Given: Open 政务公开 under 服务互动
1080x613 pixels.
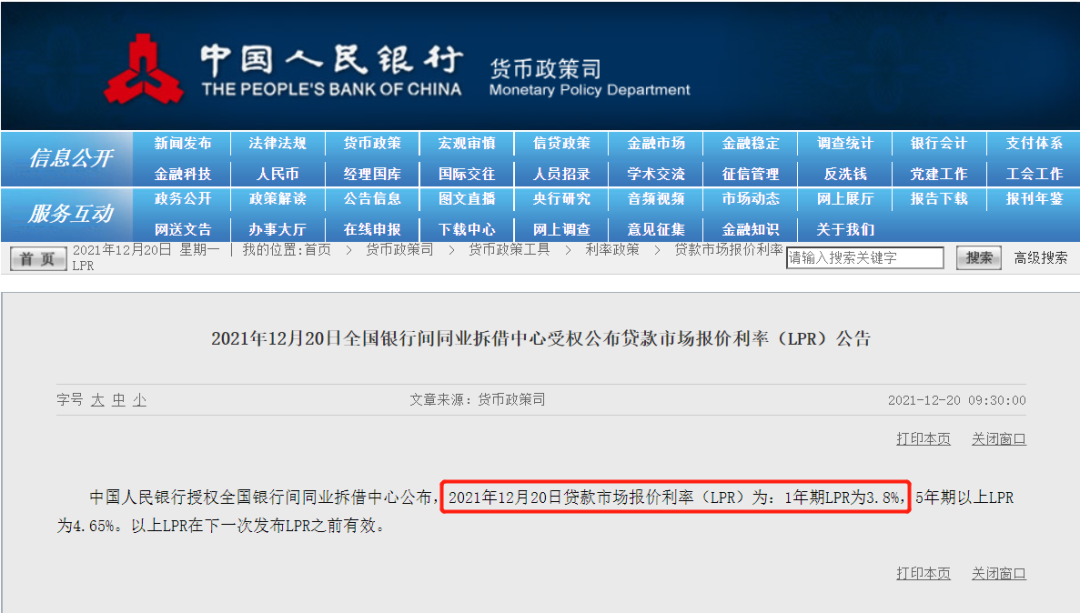Looking at the screenshot, I should click(x=183, y=199).
